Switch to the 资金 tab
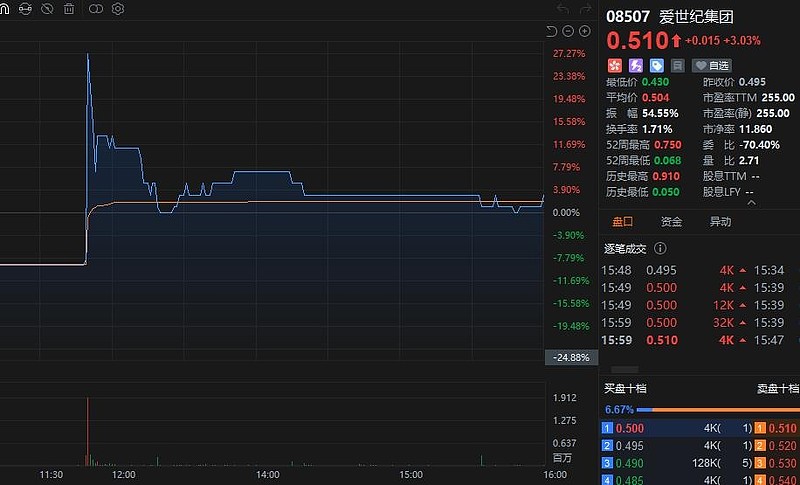 (x=671, y=222)
